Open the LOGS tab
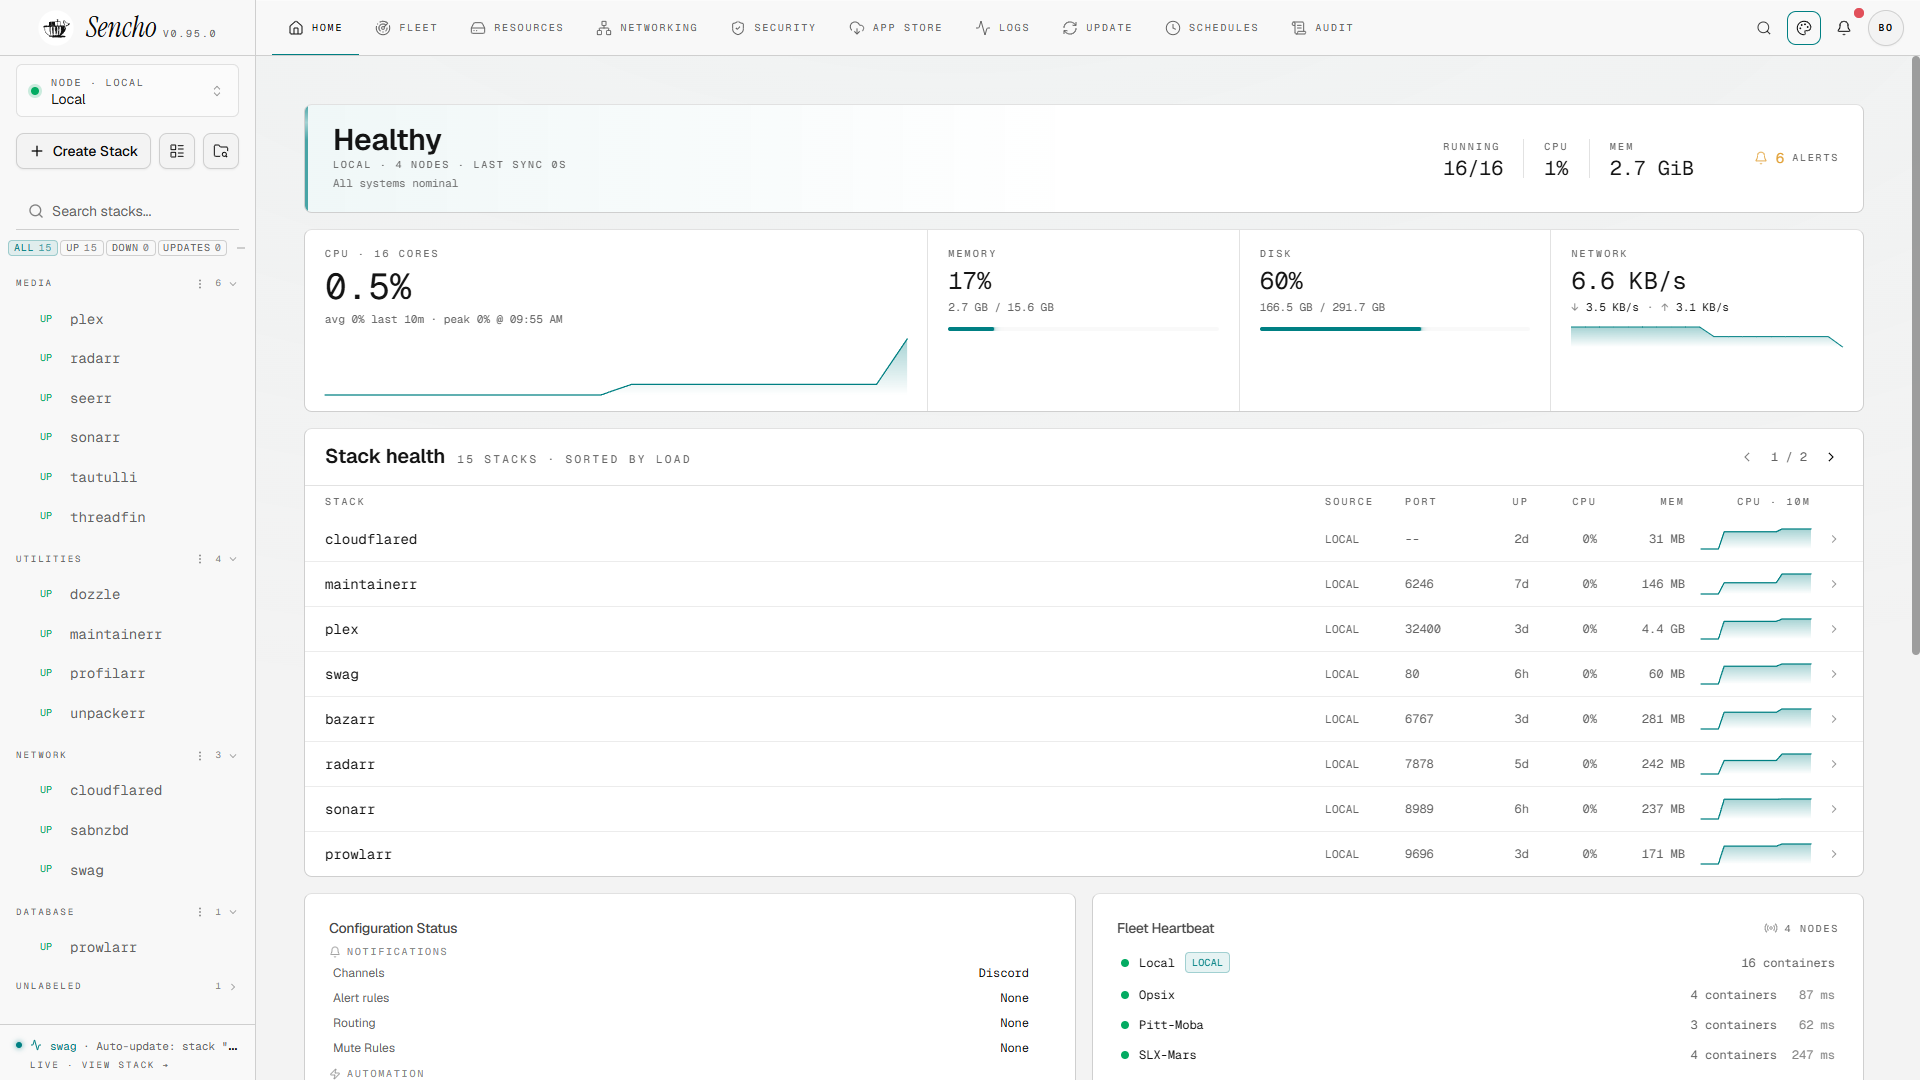This screenshot has width=1920, height=1080. pos(1002,28)
